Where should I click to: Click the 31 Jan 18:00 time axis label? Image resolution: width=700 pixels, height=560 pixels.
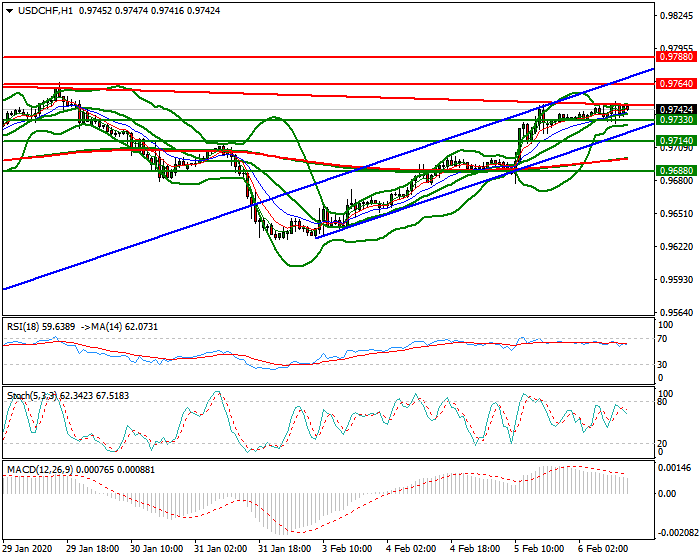[x=284, y=548]
